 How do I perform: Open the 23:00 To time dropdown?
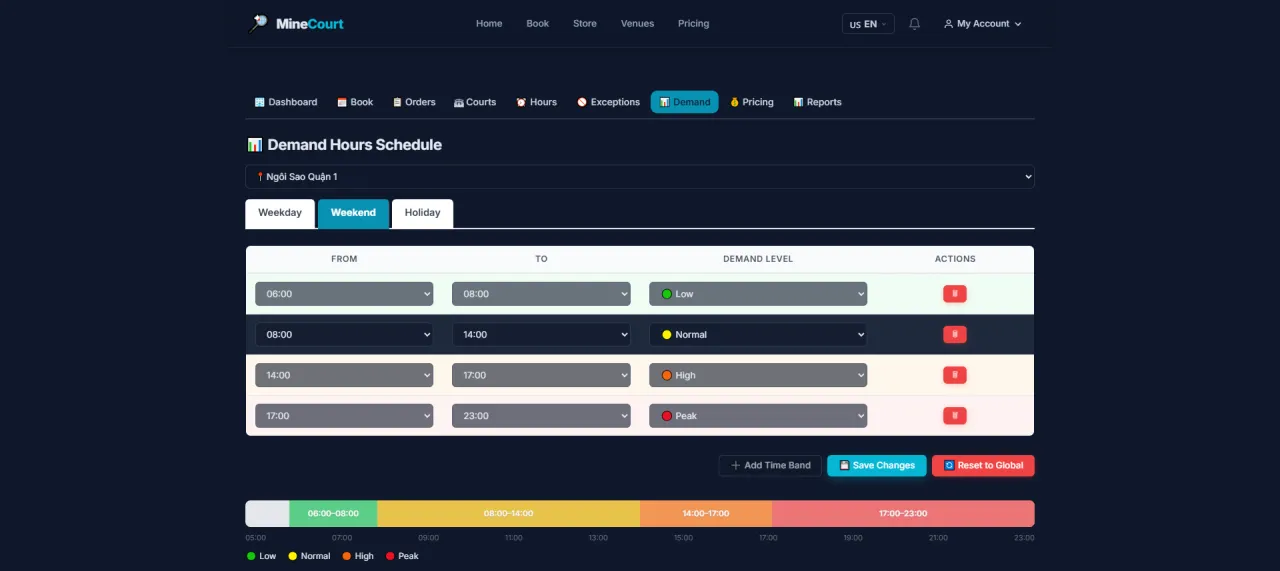coord(541,415)
